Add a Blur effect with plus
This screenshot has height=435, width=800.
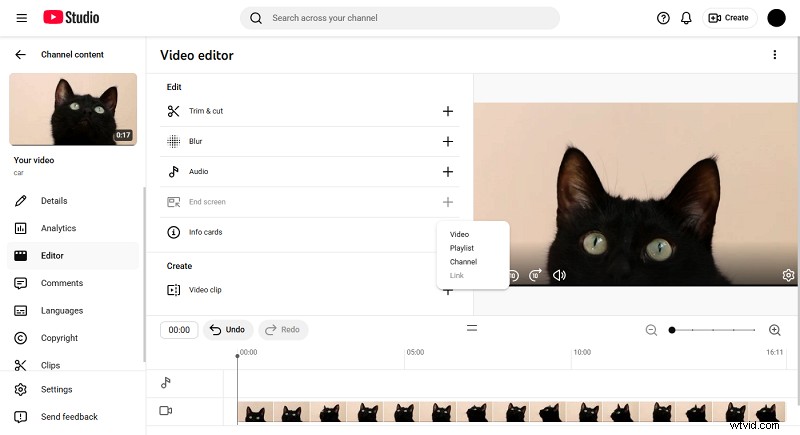[447, 141]
